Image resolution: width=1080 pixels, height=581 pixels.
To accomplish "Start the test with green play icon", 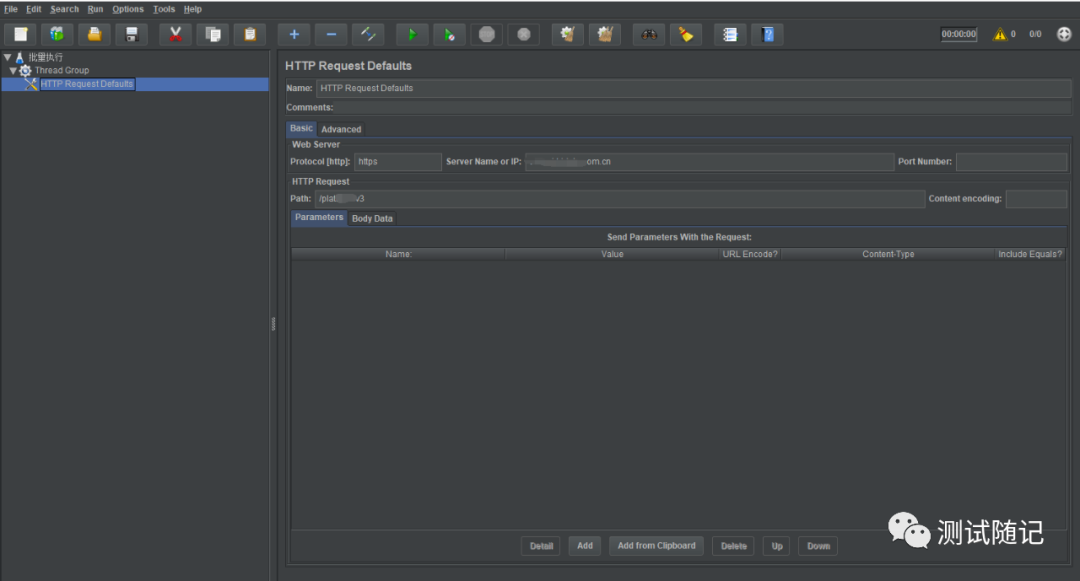I will coord(413,34).
